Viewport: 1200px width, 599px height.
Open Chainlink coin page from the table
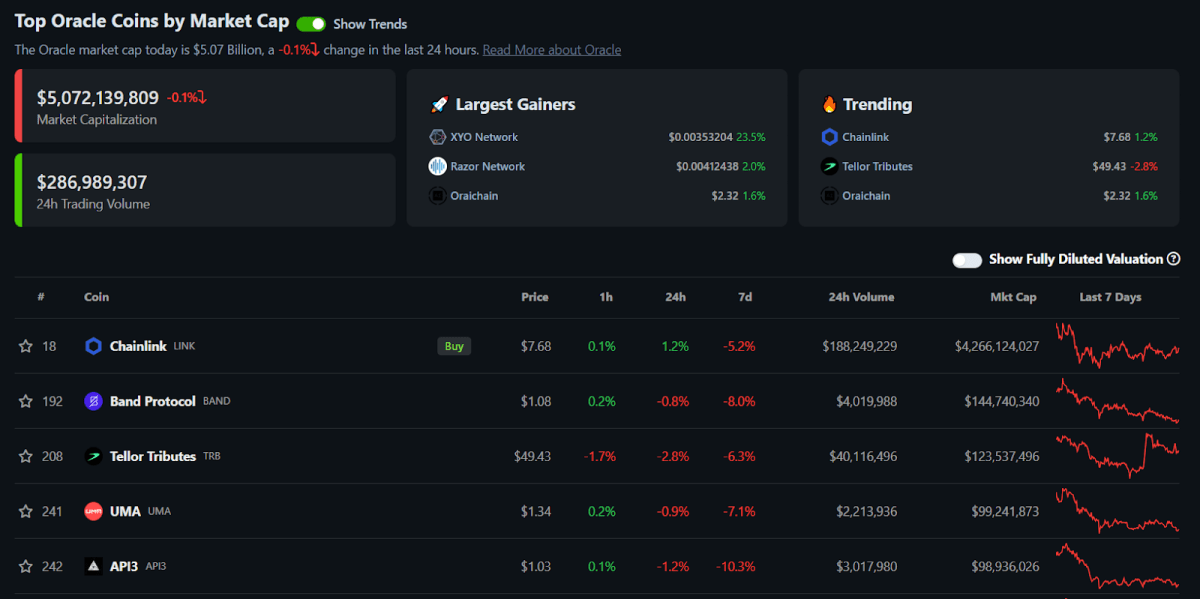coord(139,346)
